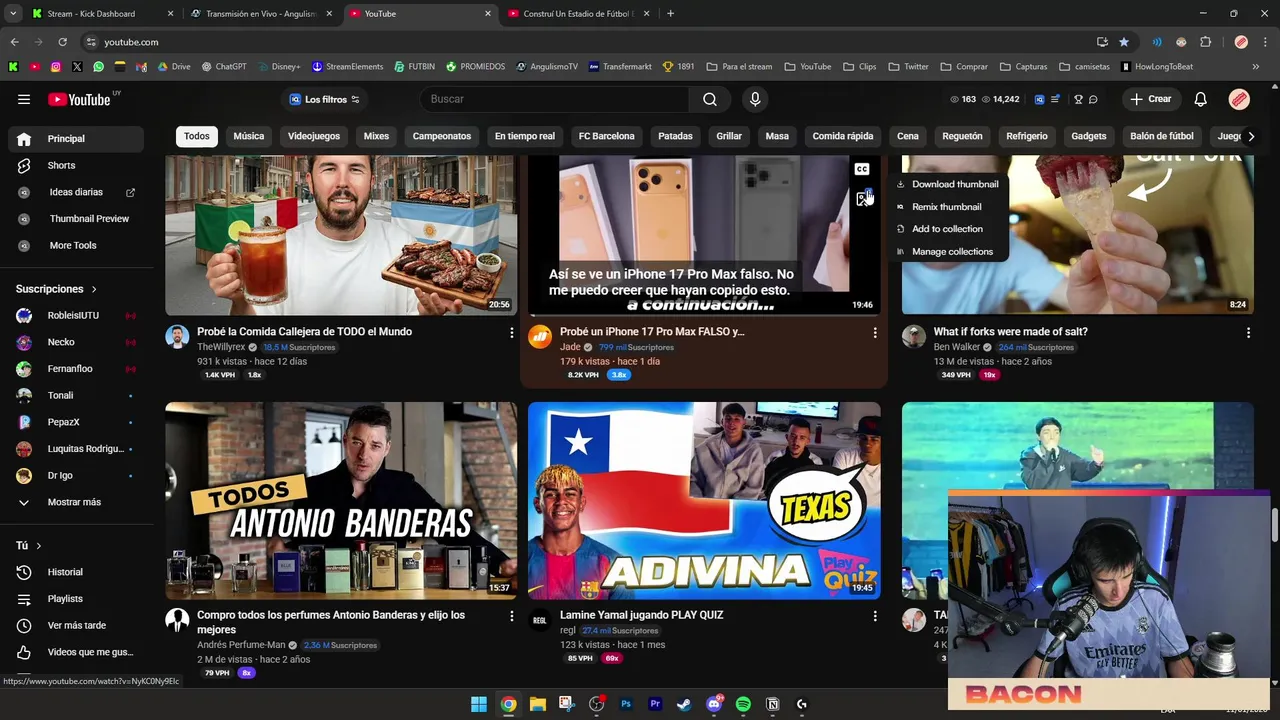Click the Jade channel avatar
Screen dimensions: 1280x720
tap(540, 336)
